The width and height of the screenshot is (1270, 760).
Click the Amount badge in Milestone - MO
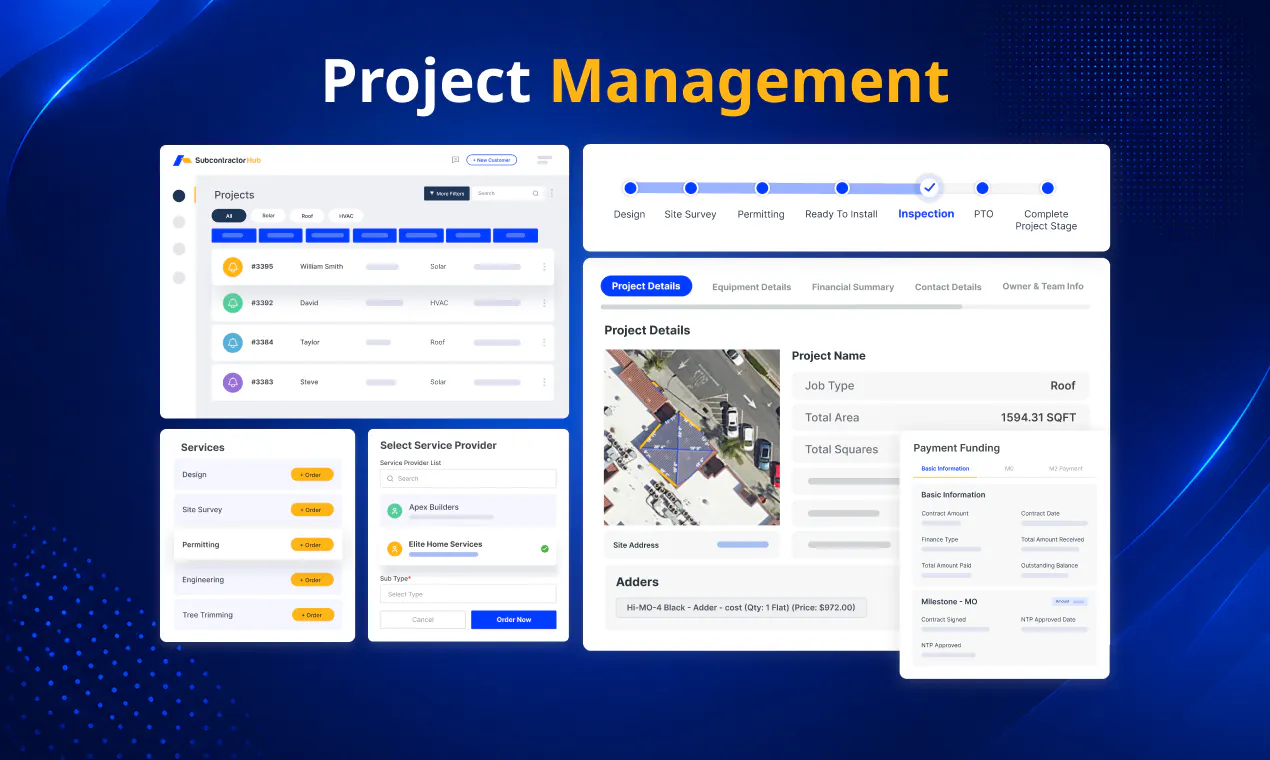tap(1069, 602)
